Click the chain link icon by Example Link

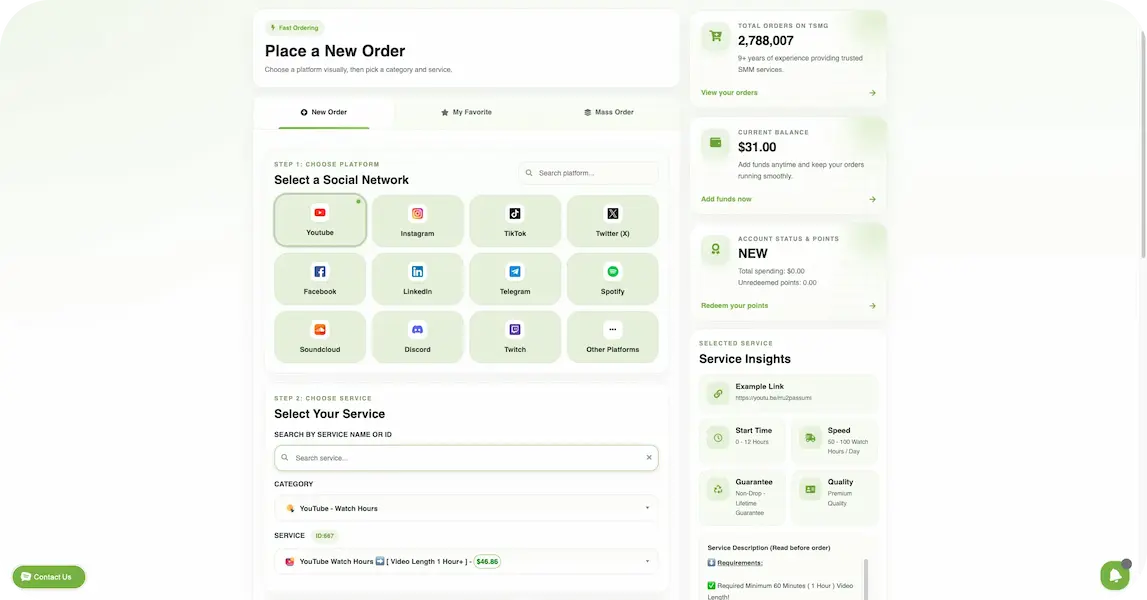click(x=718, y=394)
